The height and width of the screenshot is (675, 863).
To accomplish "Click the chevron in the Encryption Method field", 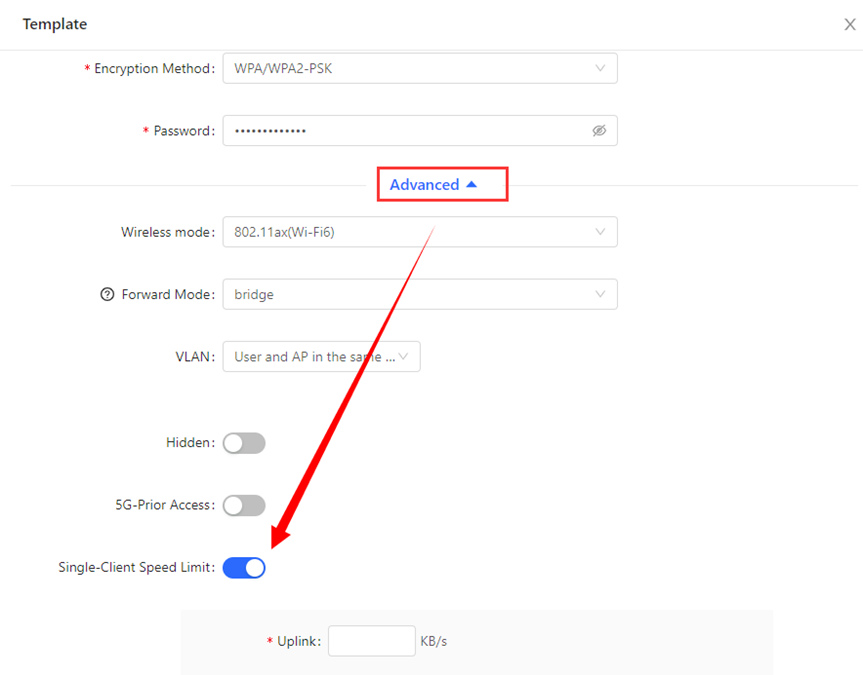I will pos(600,69).
